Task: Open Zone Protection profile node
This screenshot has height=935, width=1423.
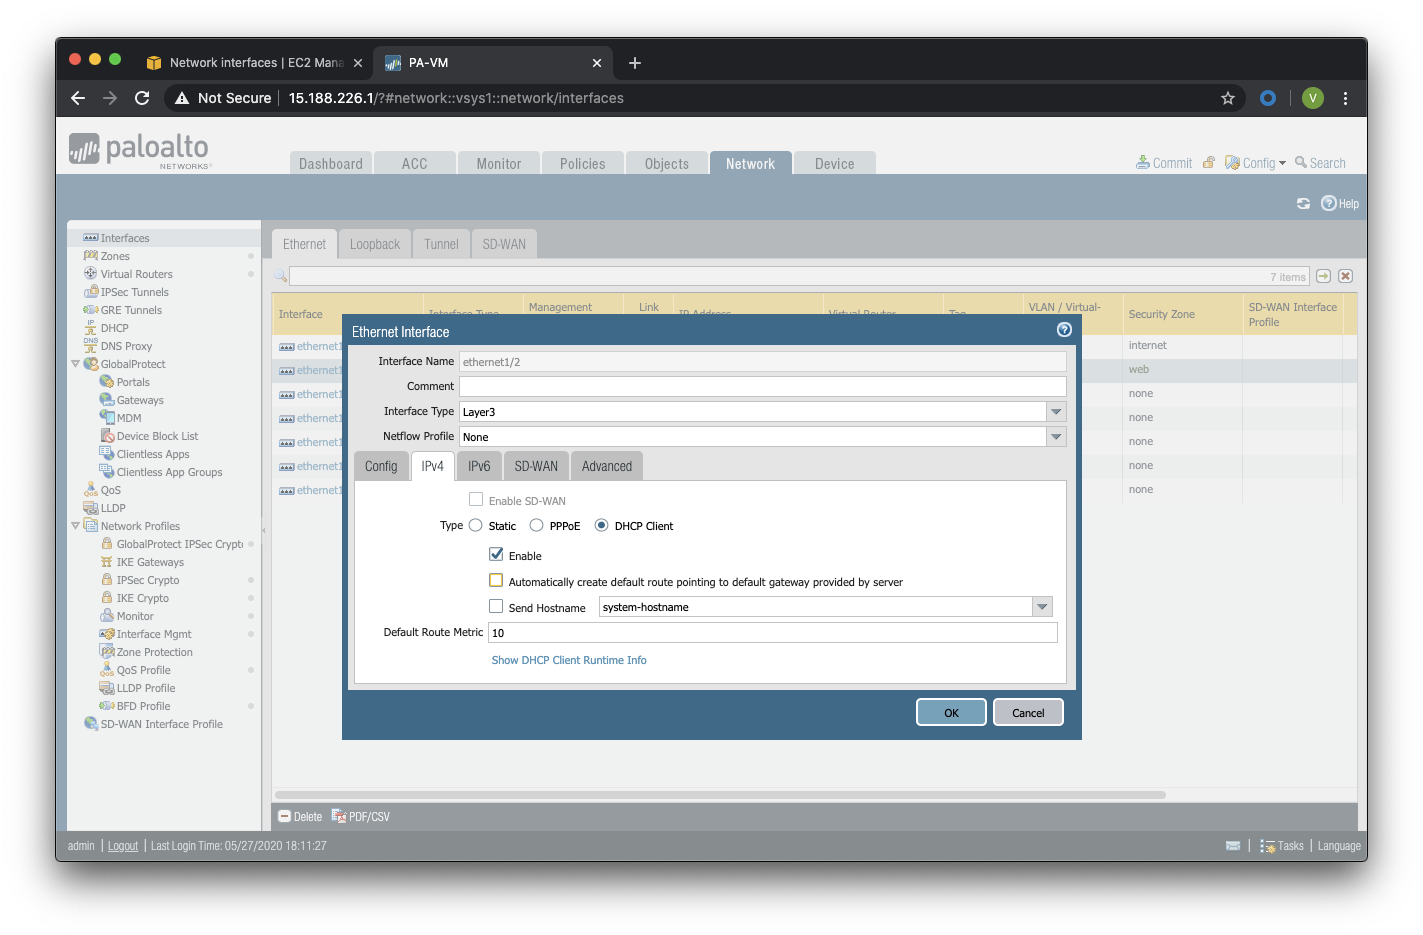Action: coord(154,652)
